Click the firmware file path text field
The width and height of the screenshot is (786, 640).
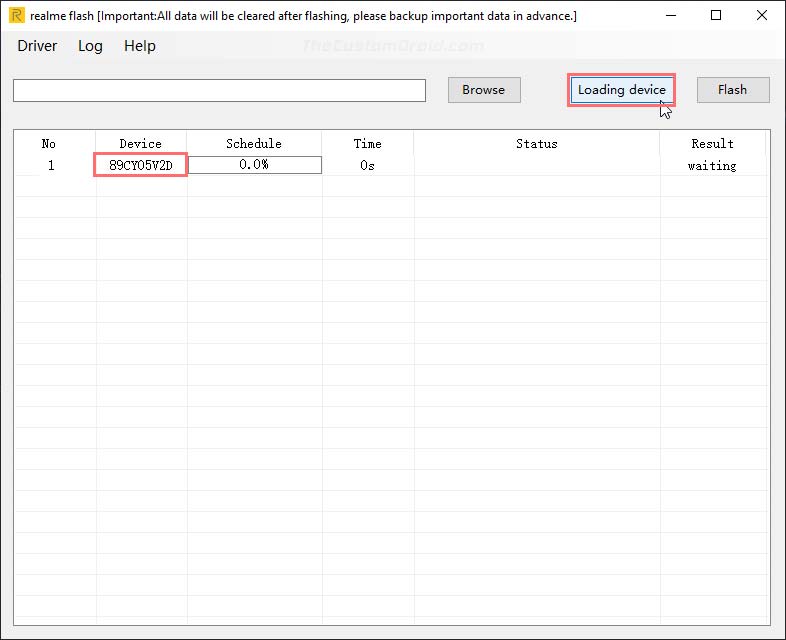(219, 90)
